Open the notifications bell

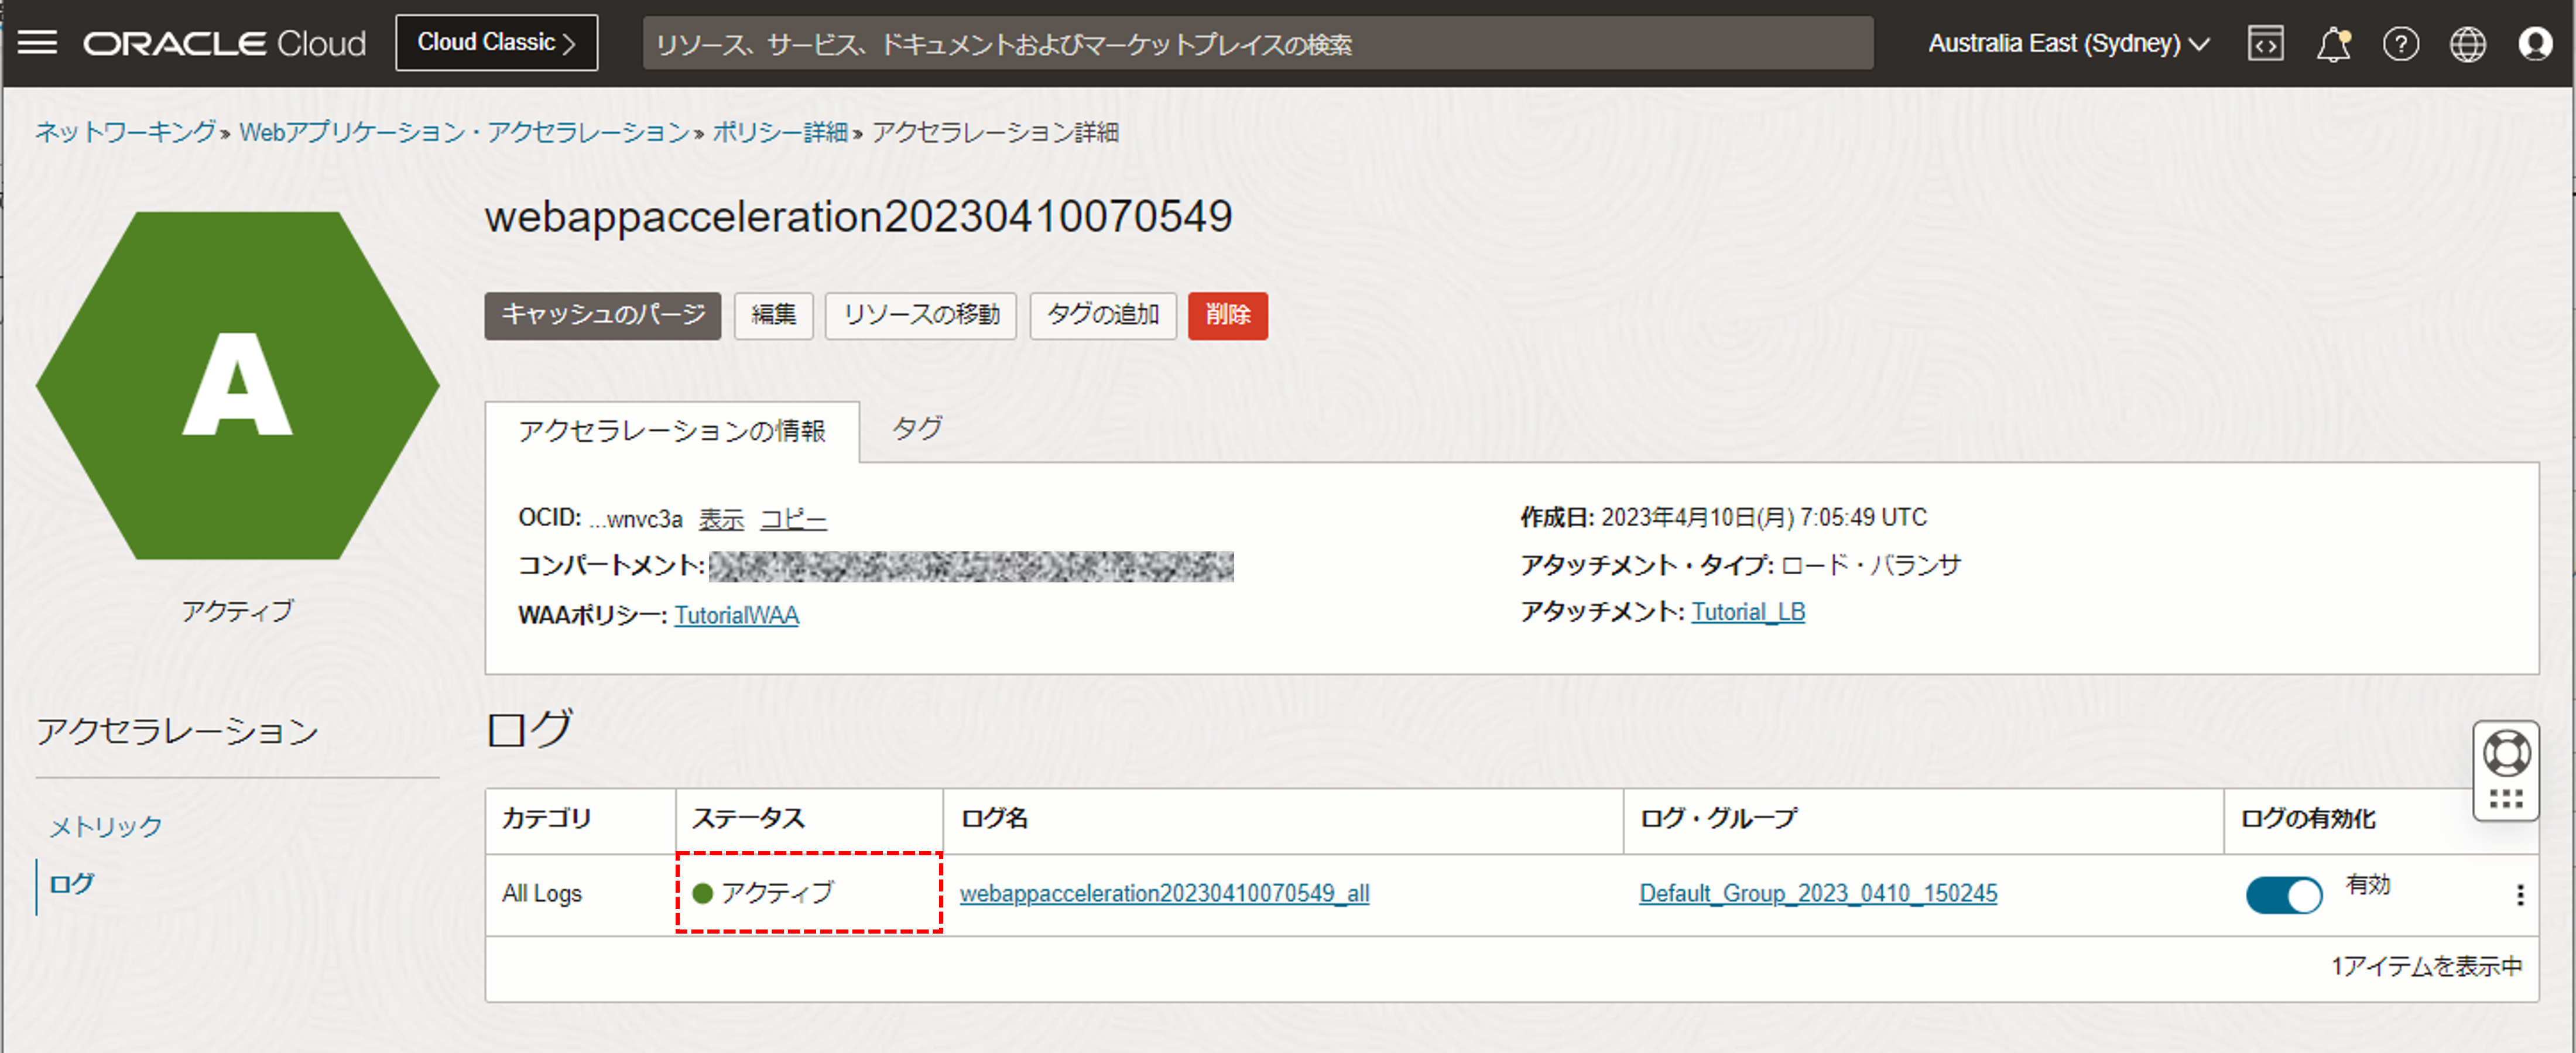click(2334, 43)
